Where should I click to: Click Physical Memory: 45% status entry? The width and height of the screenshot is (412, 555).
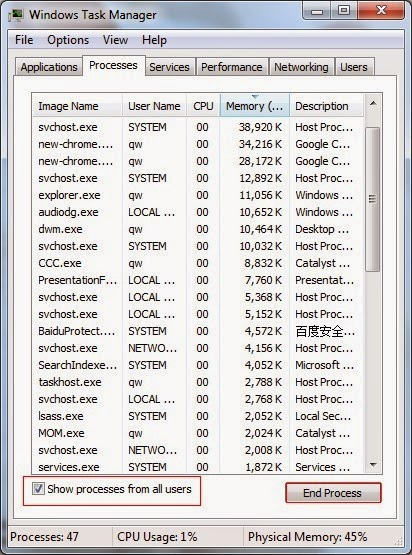point(307,536)
